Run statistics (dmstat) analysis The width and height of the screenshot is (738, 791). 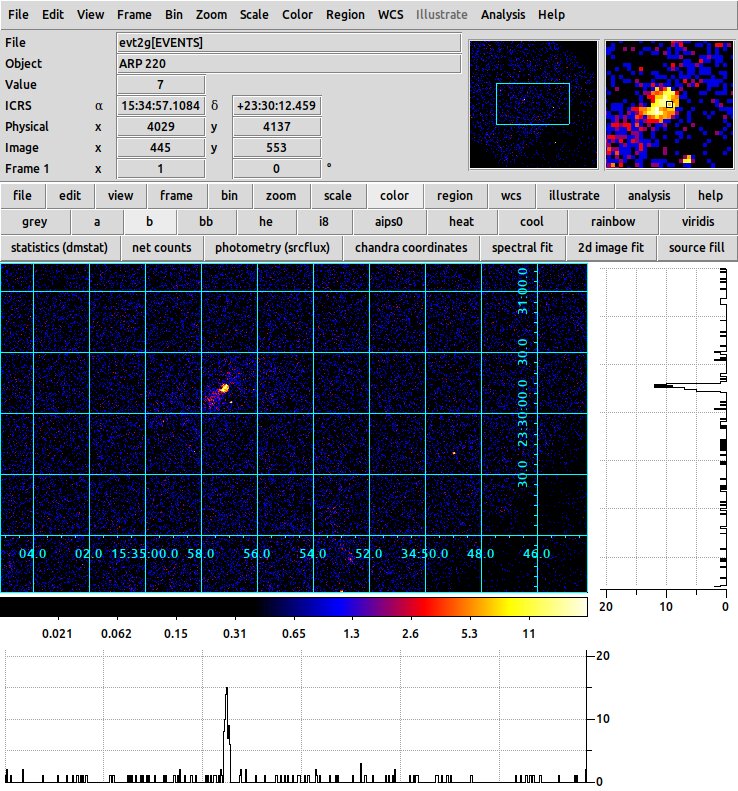[60, 248]
